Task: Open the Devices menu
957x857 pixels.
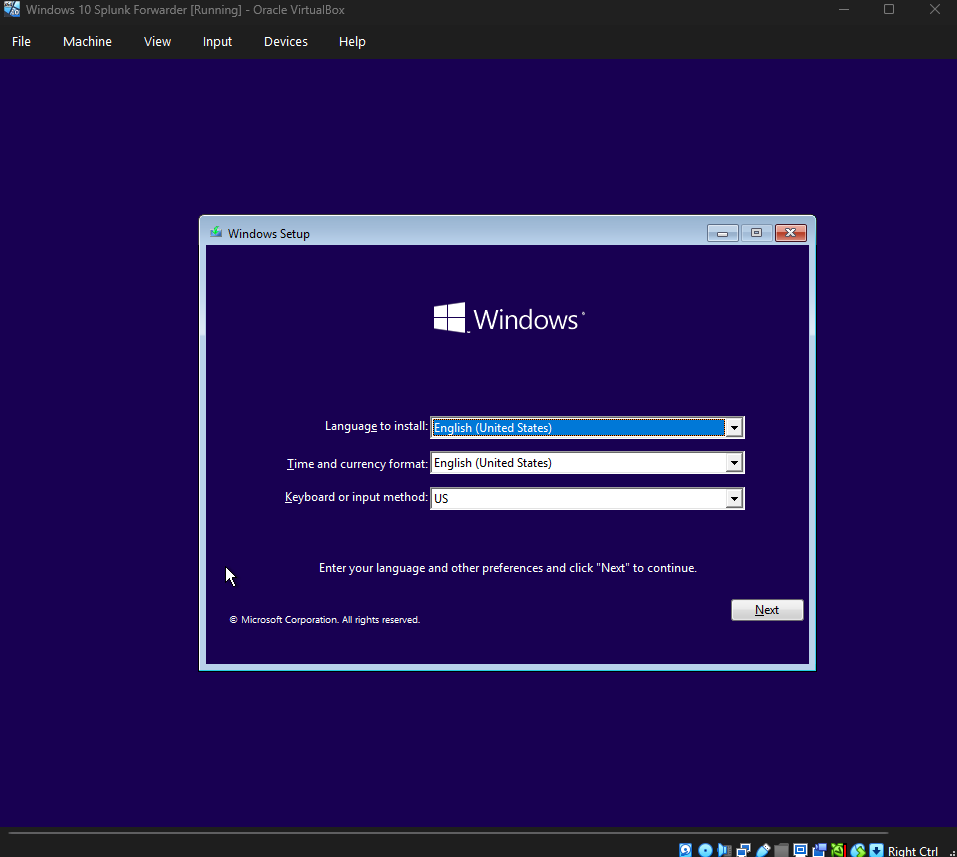Action: click(285, 41)
